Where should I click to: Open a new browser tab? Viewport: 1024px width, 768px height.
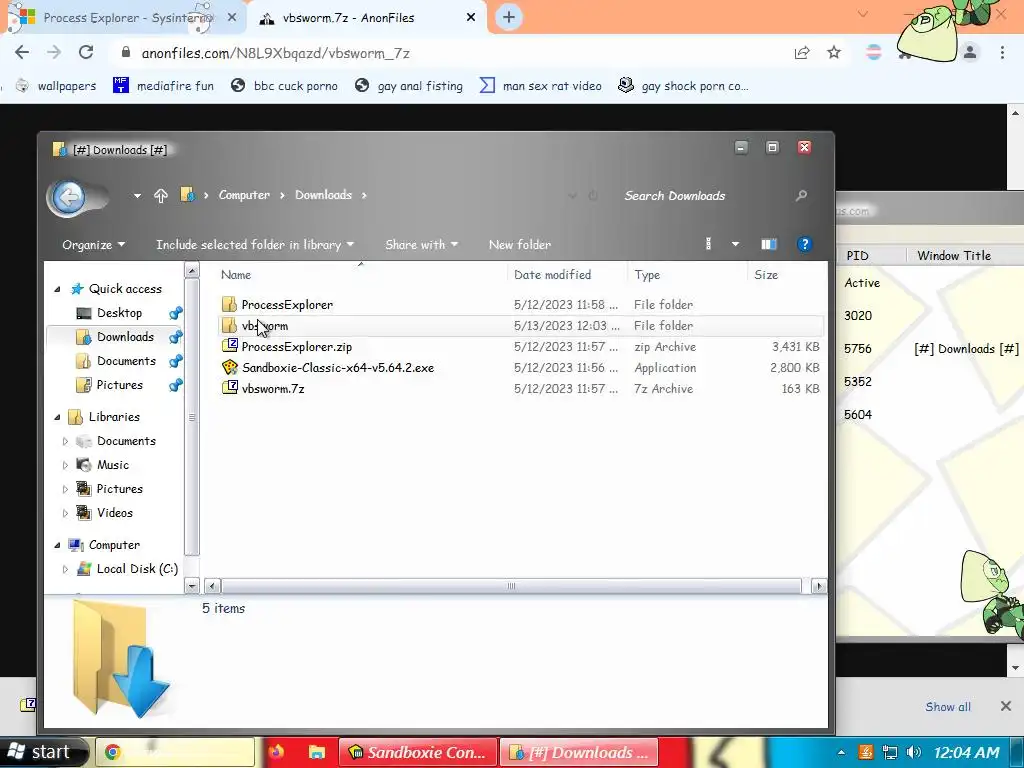pos(509,18)
